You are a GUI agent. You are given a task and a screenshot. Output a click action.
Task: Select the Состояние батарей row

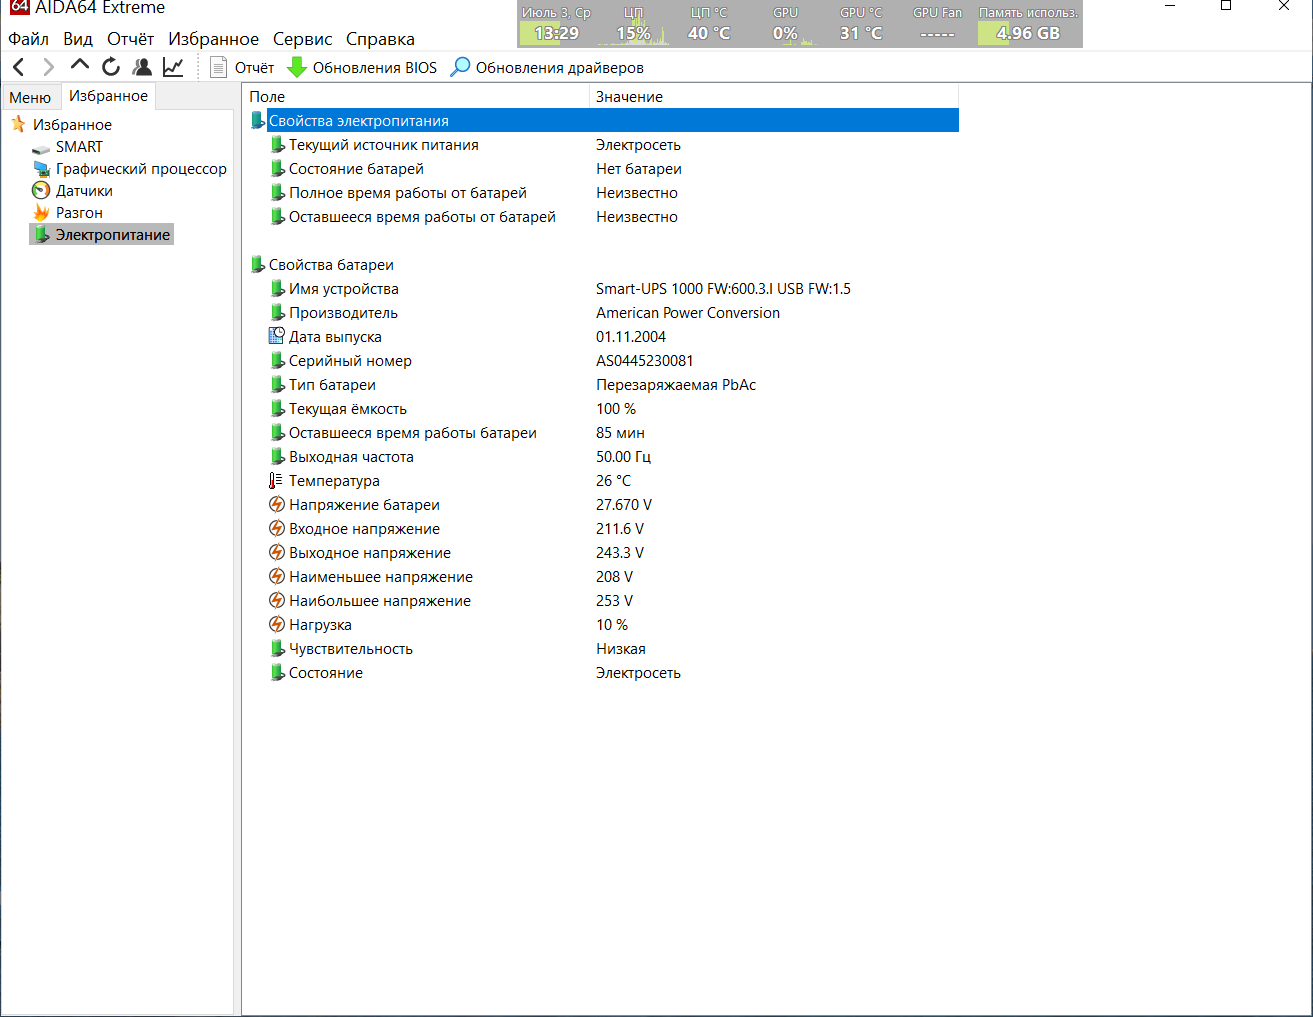(x=603, y=169)
